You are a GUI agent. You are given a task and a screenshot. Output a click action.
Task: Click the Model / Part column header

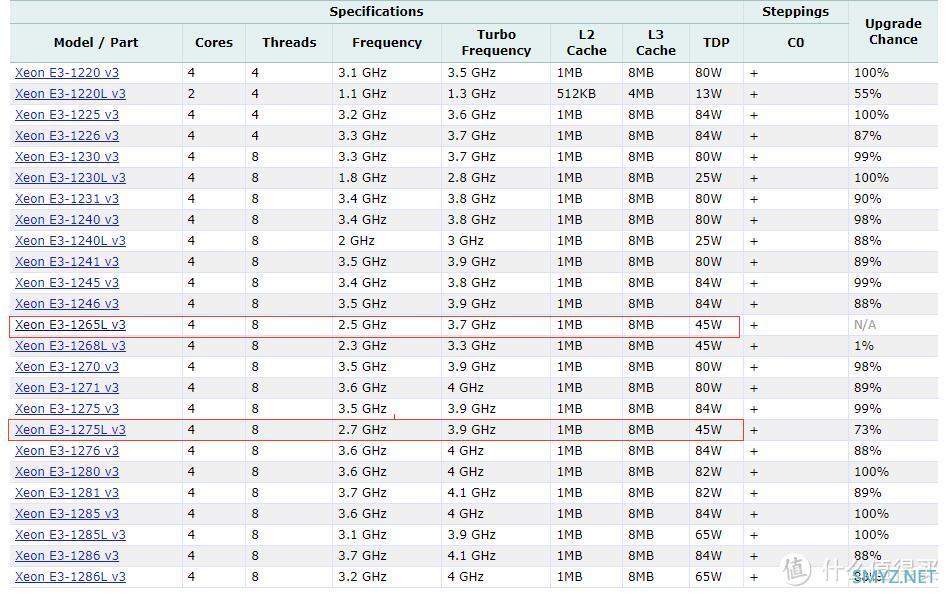click(96, 42)
